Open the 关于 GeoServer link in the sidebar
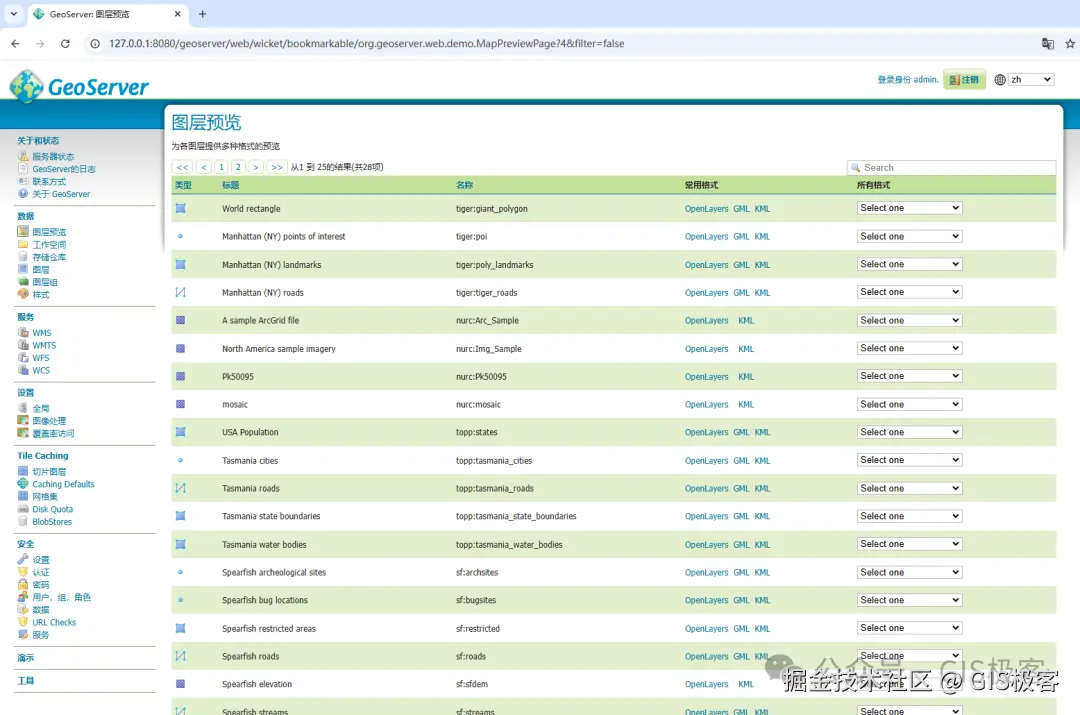 click(61, 194)
